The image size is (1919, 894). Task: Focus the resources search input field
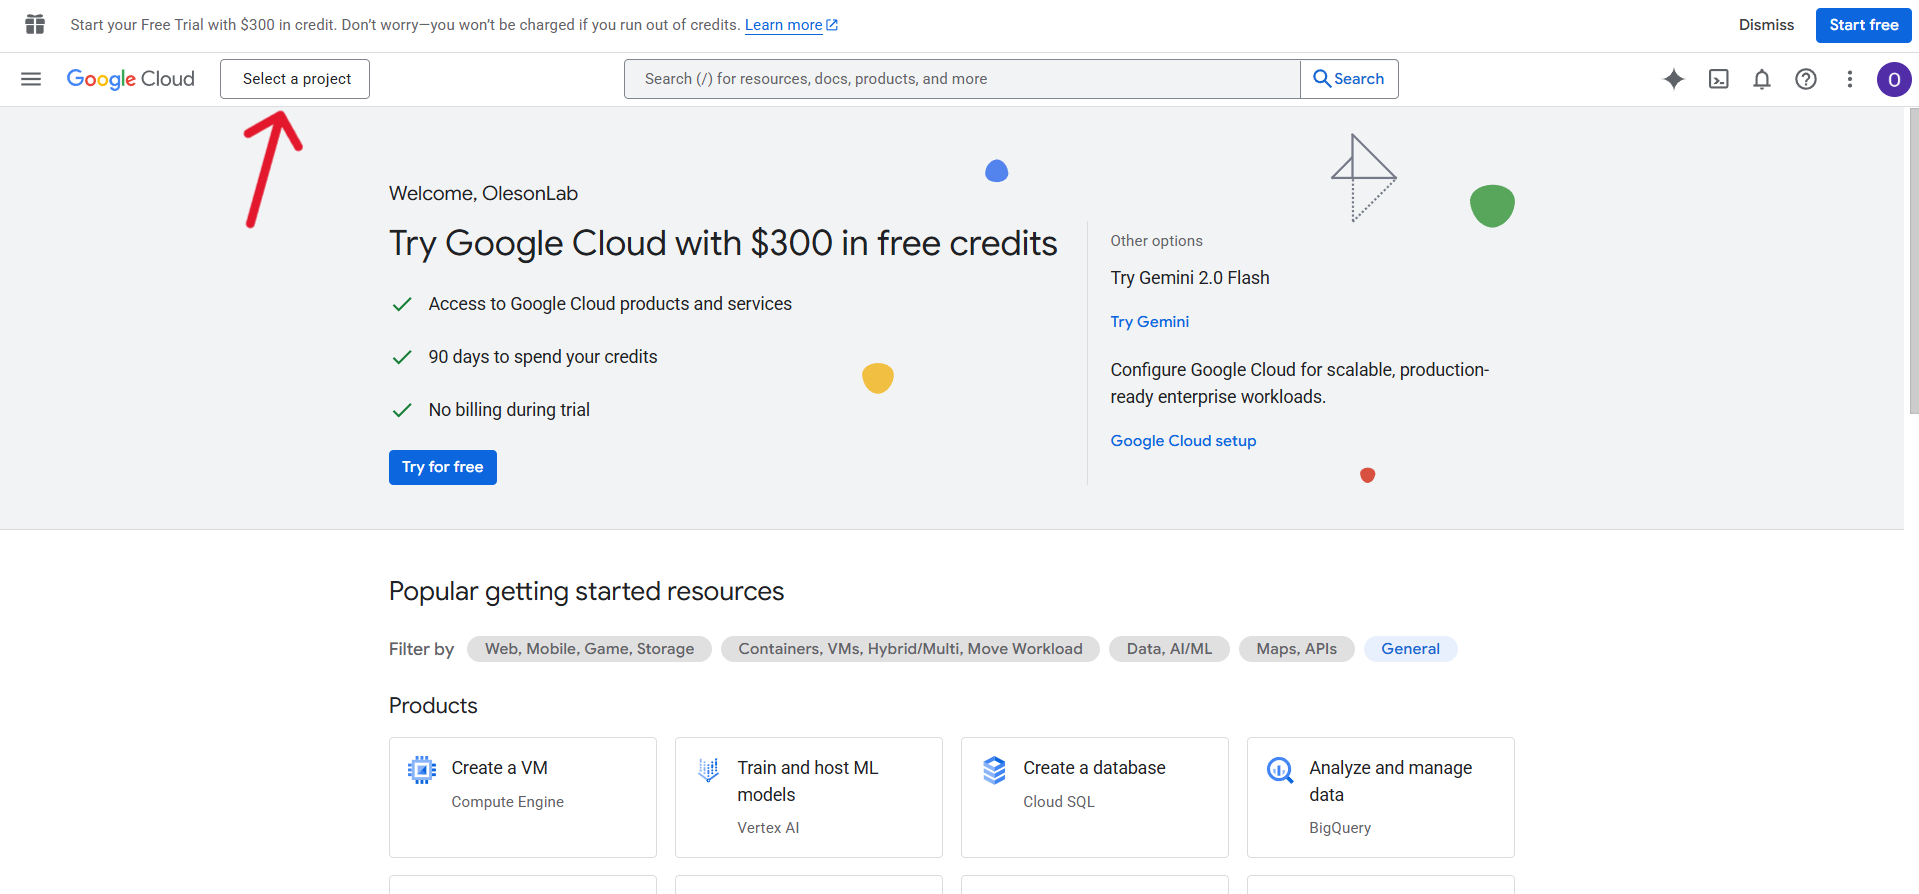pyautogui.click(x=960, y=79)
